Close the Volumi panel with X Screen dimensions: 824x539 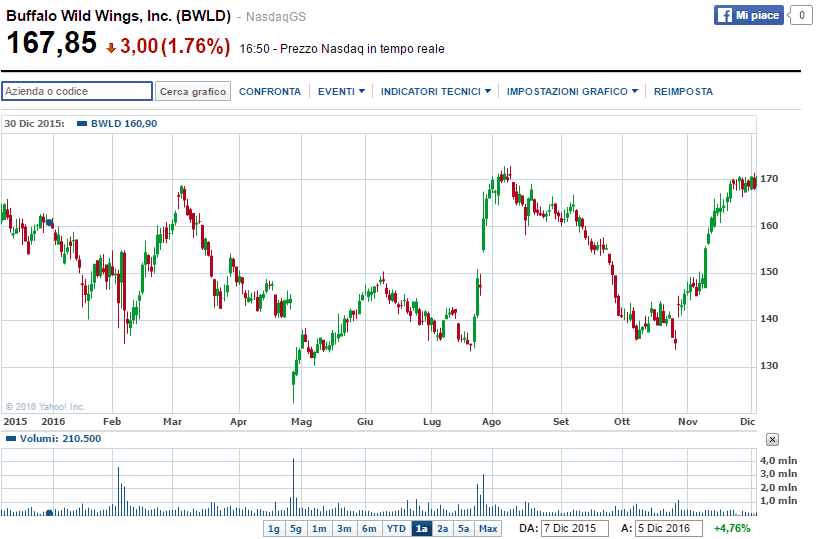(772, 439)
